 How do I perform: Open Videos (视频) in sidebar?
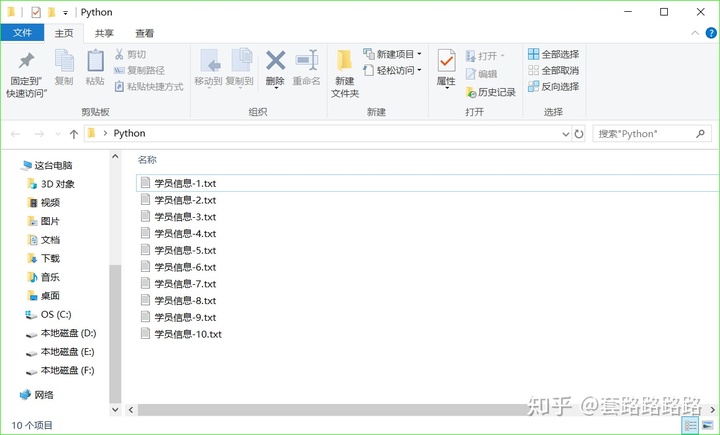[44, 203]
